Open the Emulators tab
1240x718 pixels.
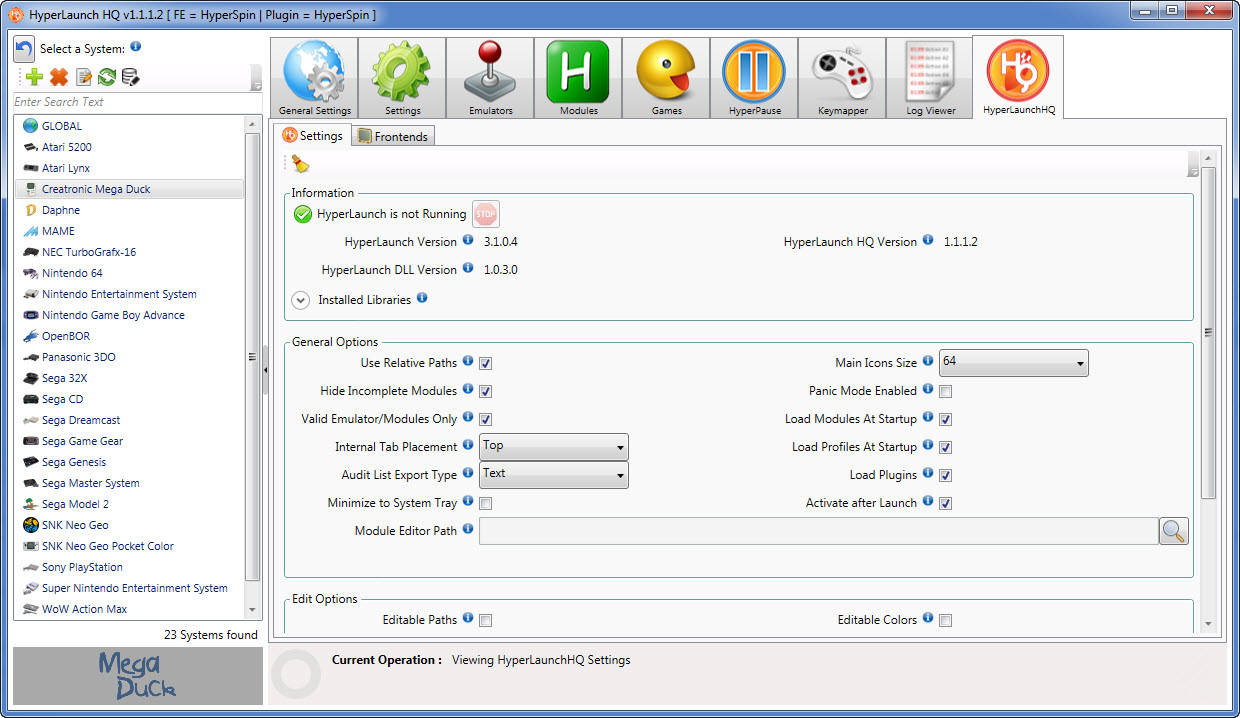click(x=490, y=79)
